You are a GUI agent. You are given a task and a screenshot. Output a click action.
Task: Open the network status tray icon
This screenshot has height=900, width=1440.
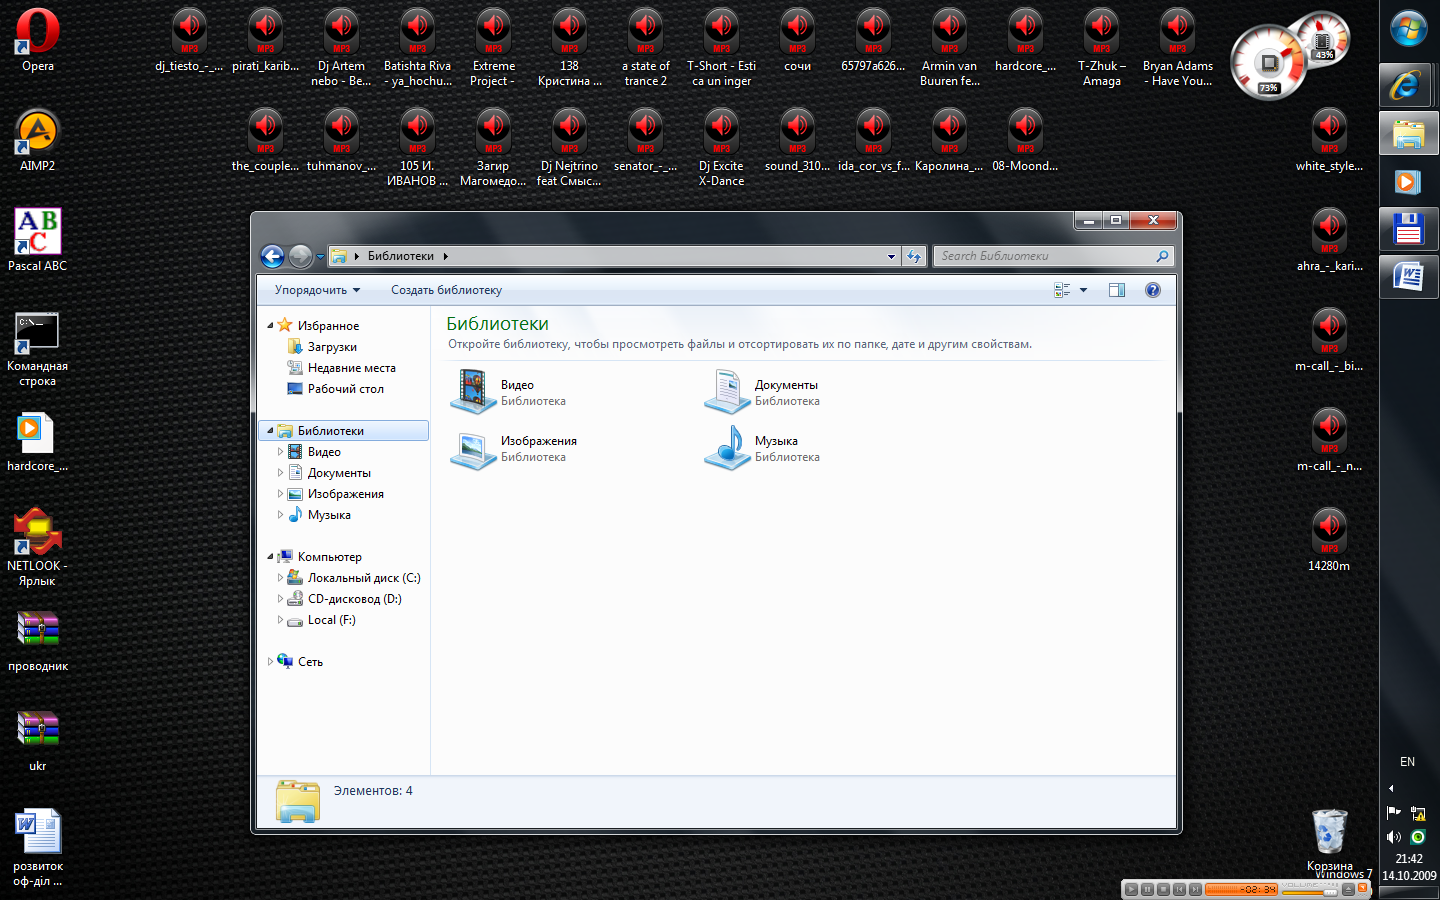pos(1418,813)
